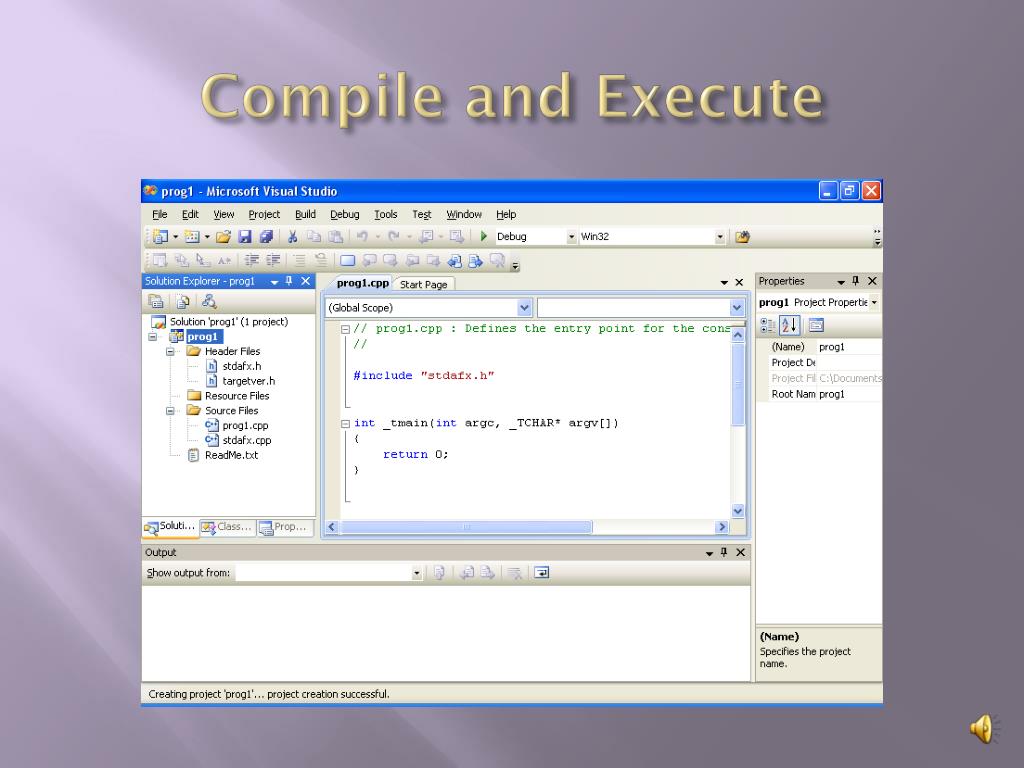Switch to the Property Manager tab
Screen dimensions: 1024x768
coord(284,526)
